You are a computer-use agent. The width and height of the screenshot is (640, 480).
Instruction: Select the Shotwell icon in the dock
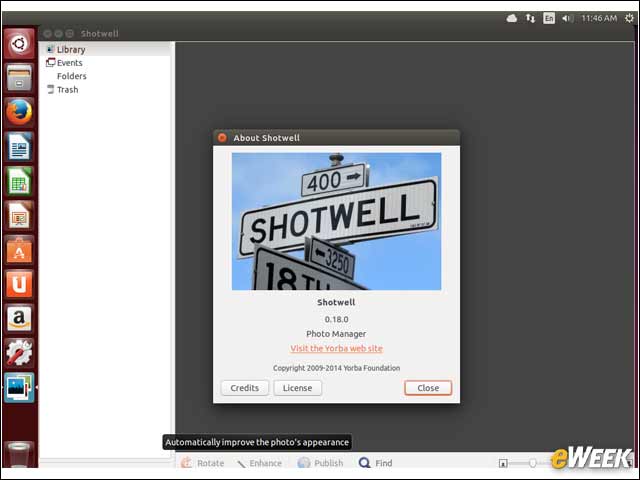pyautogui.click(x=19, y=387)
